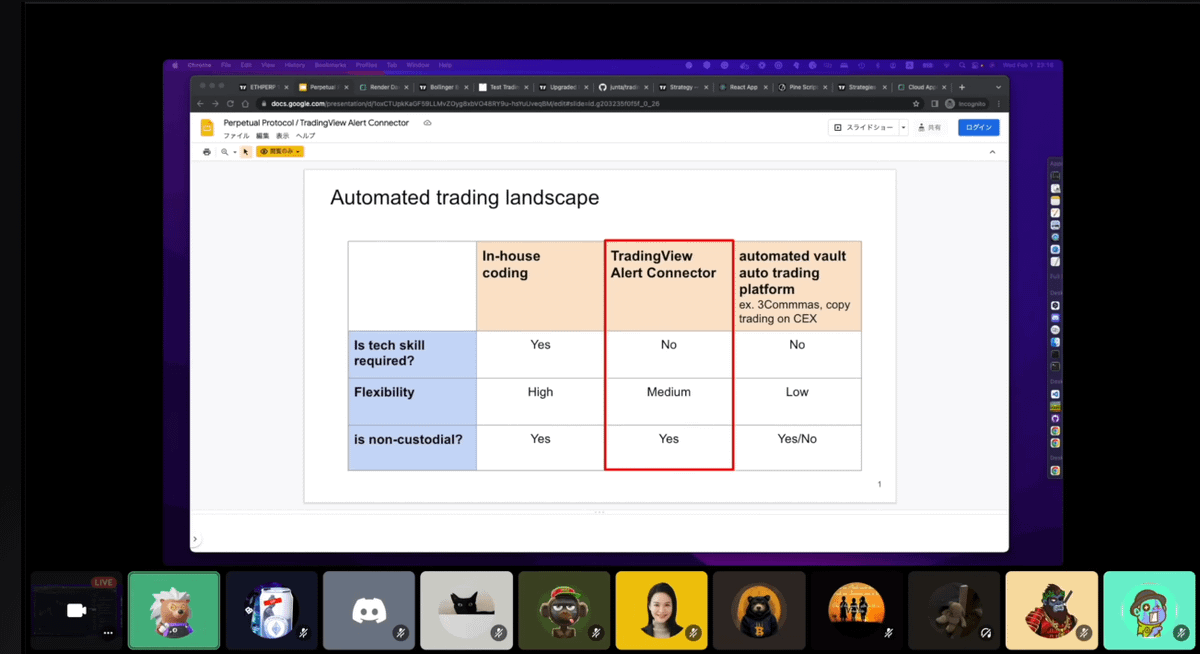
Task: Select the cursor pointer tool
Action: point(245,152)
